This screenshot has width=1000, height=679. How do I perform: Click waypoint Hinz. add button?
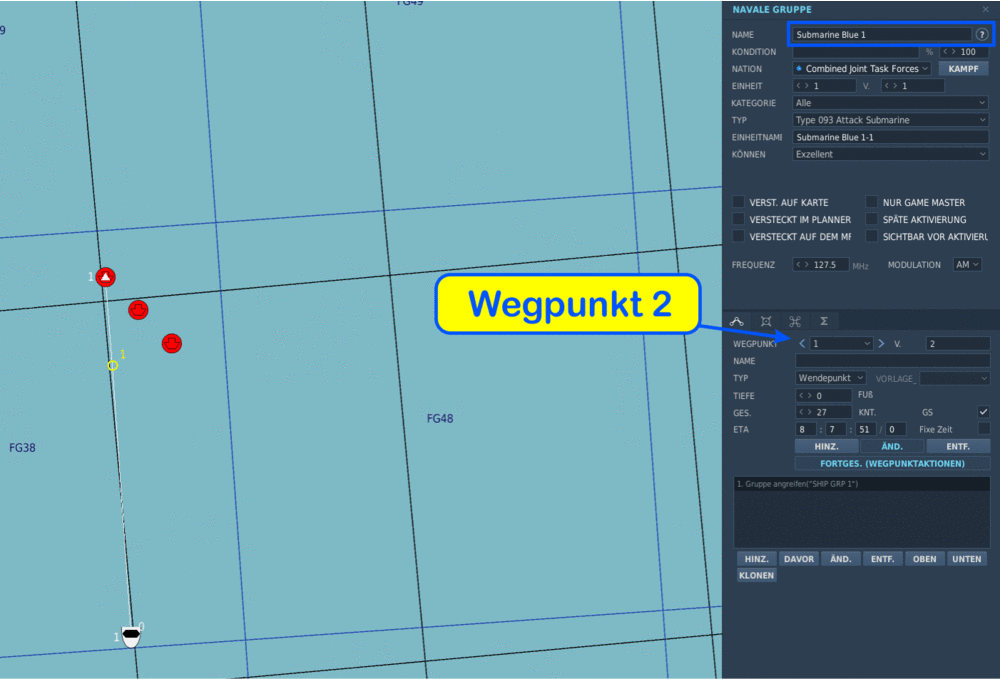pos(827,446)
